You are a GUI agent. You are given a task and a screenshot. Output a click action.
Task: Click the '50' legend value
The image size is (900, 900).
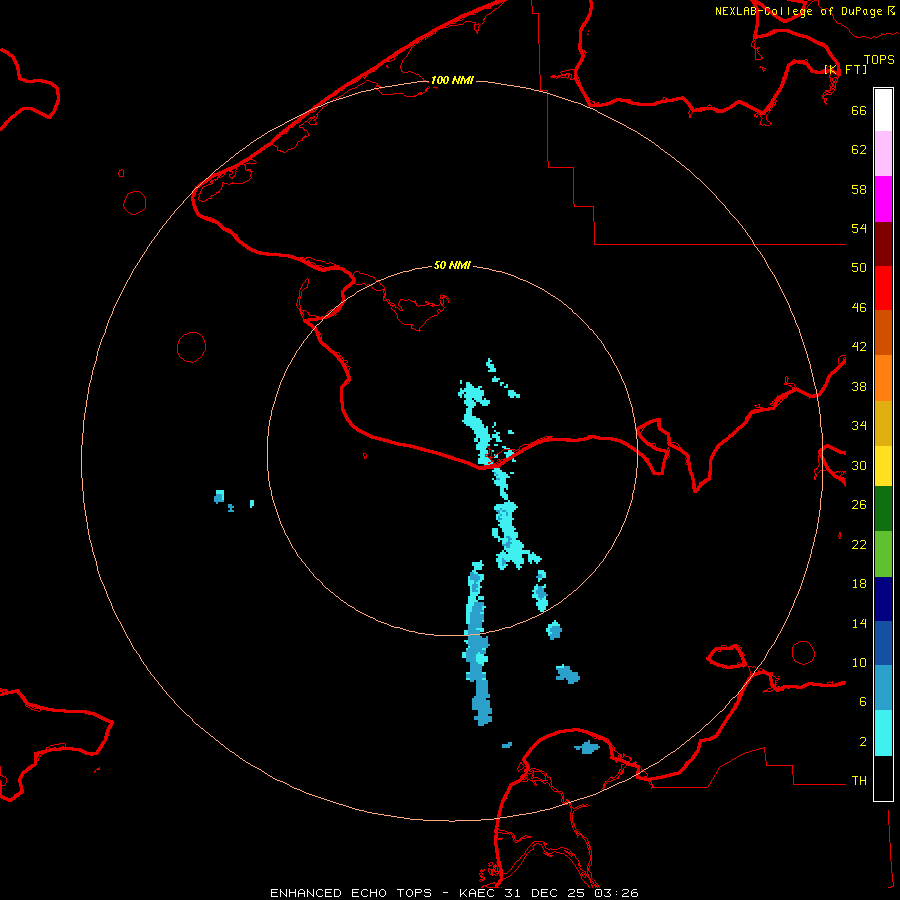(x=859, y=267)
